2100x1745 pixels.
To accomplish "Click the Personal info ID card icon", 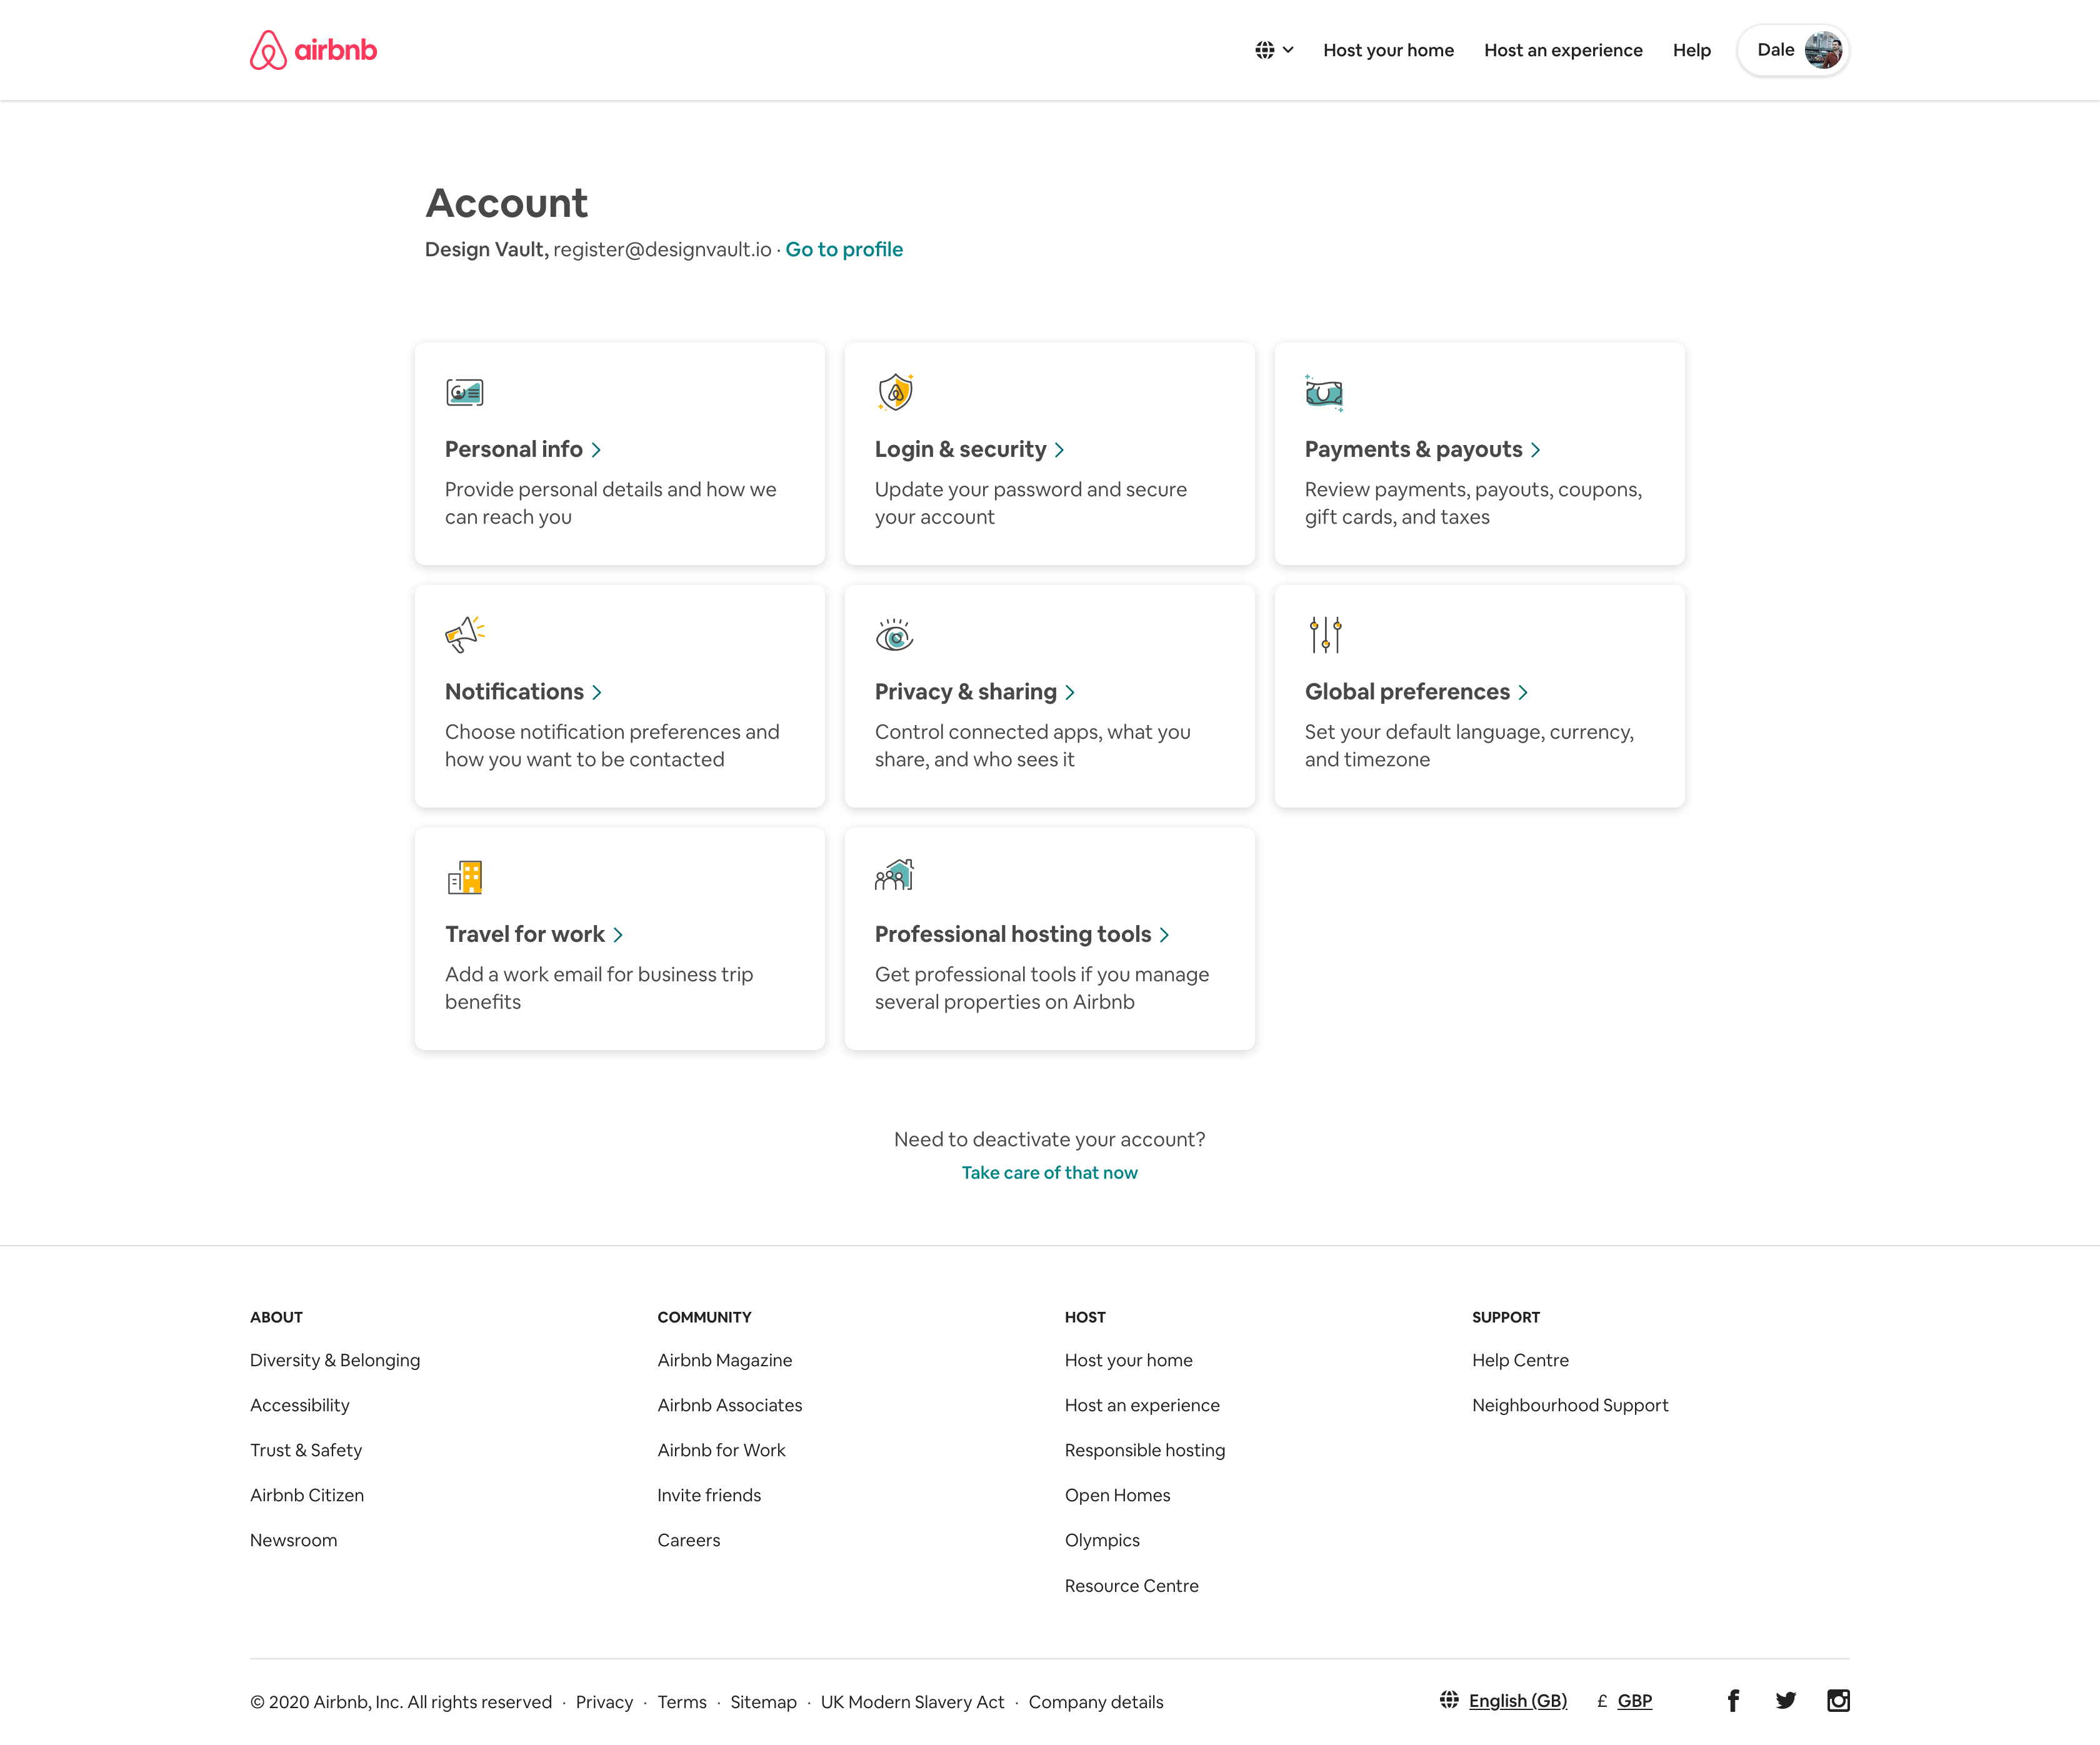I will click(464, 392).
